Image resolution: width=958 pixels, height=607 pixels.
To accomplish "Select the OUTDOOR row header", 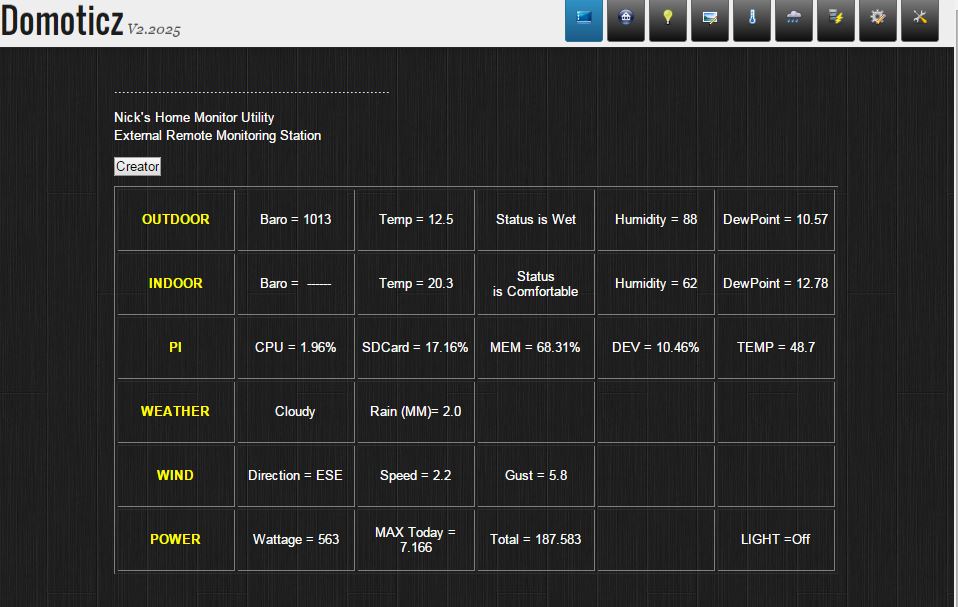I will [175, 219].
